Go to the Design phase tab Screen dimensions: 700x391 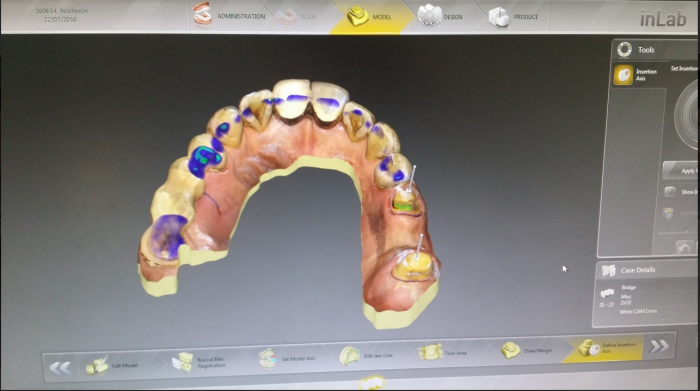[x=441, y=17]
